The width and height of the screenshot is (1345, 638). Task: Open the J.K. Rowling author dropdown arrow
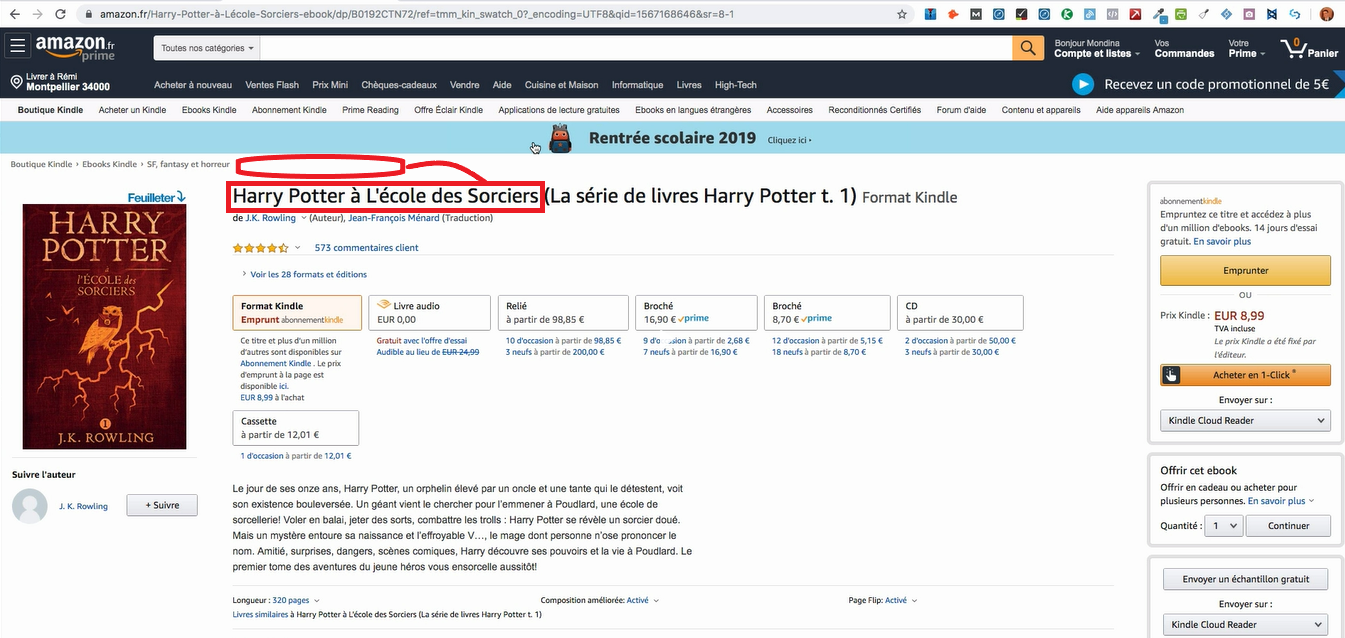[x=303, y=218]
